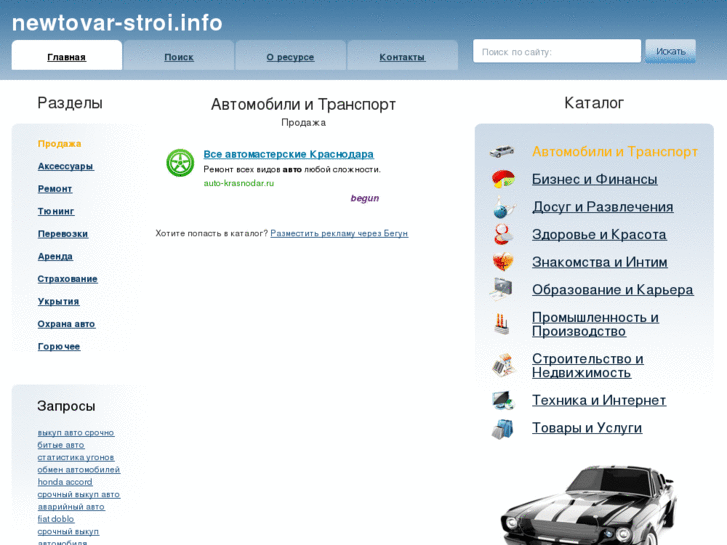Open Разместить рекламу через Бегун link
The image size is (727, 545).
tap(339, 233)
